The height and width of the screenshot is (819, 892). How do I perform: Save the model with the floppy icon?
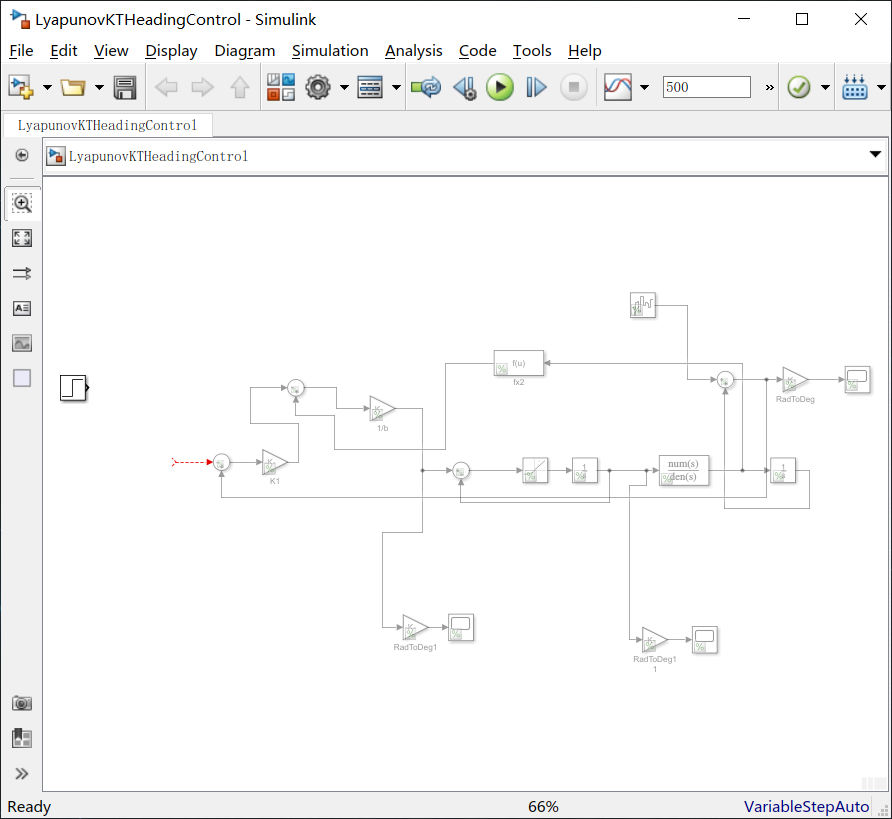125,88
